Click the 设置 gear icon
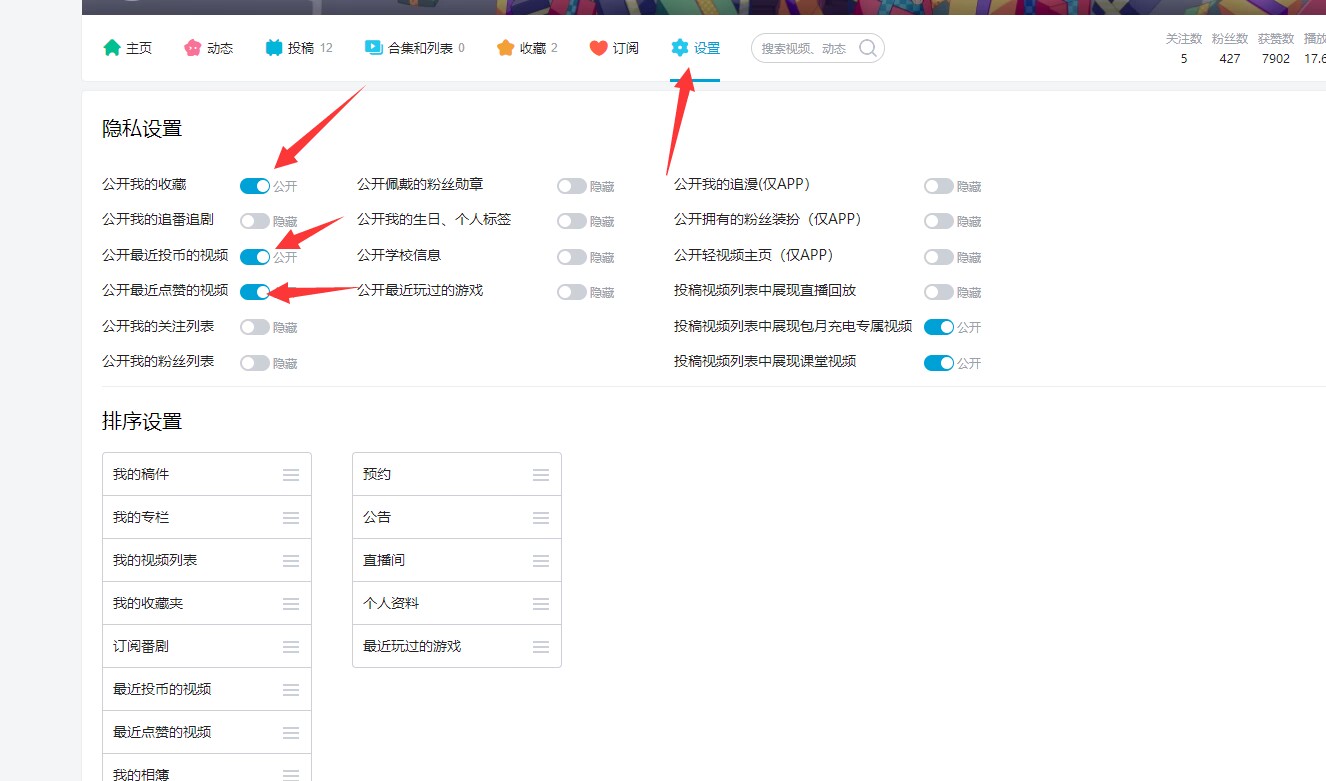 [x=680, y=47]
